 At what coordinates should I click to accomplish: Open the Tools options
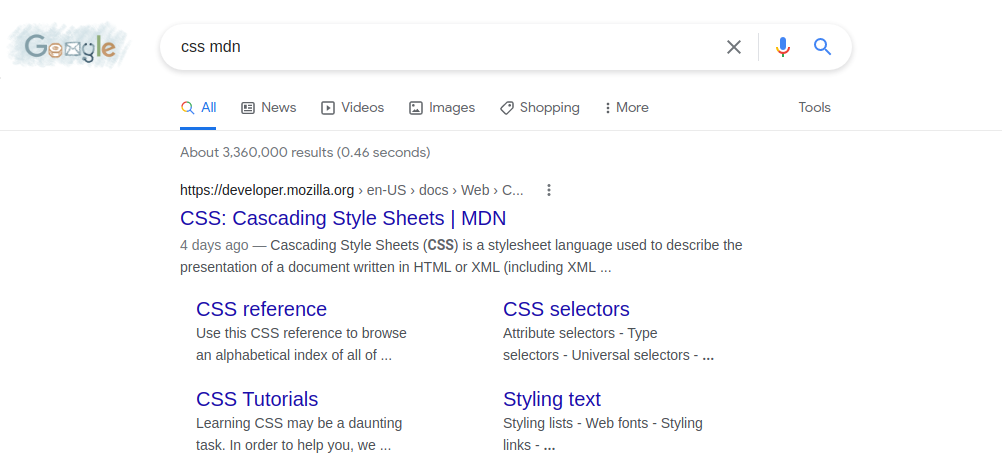coord(814,108)
